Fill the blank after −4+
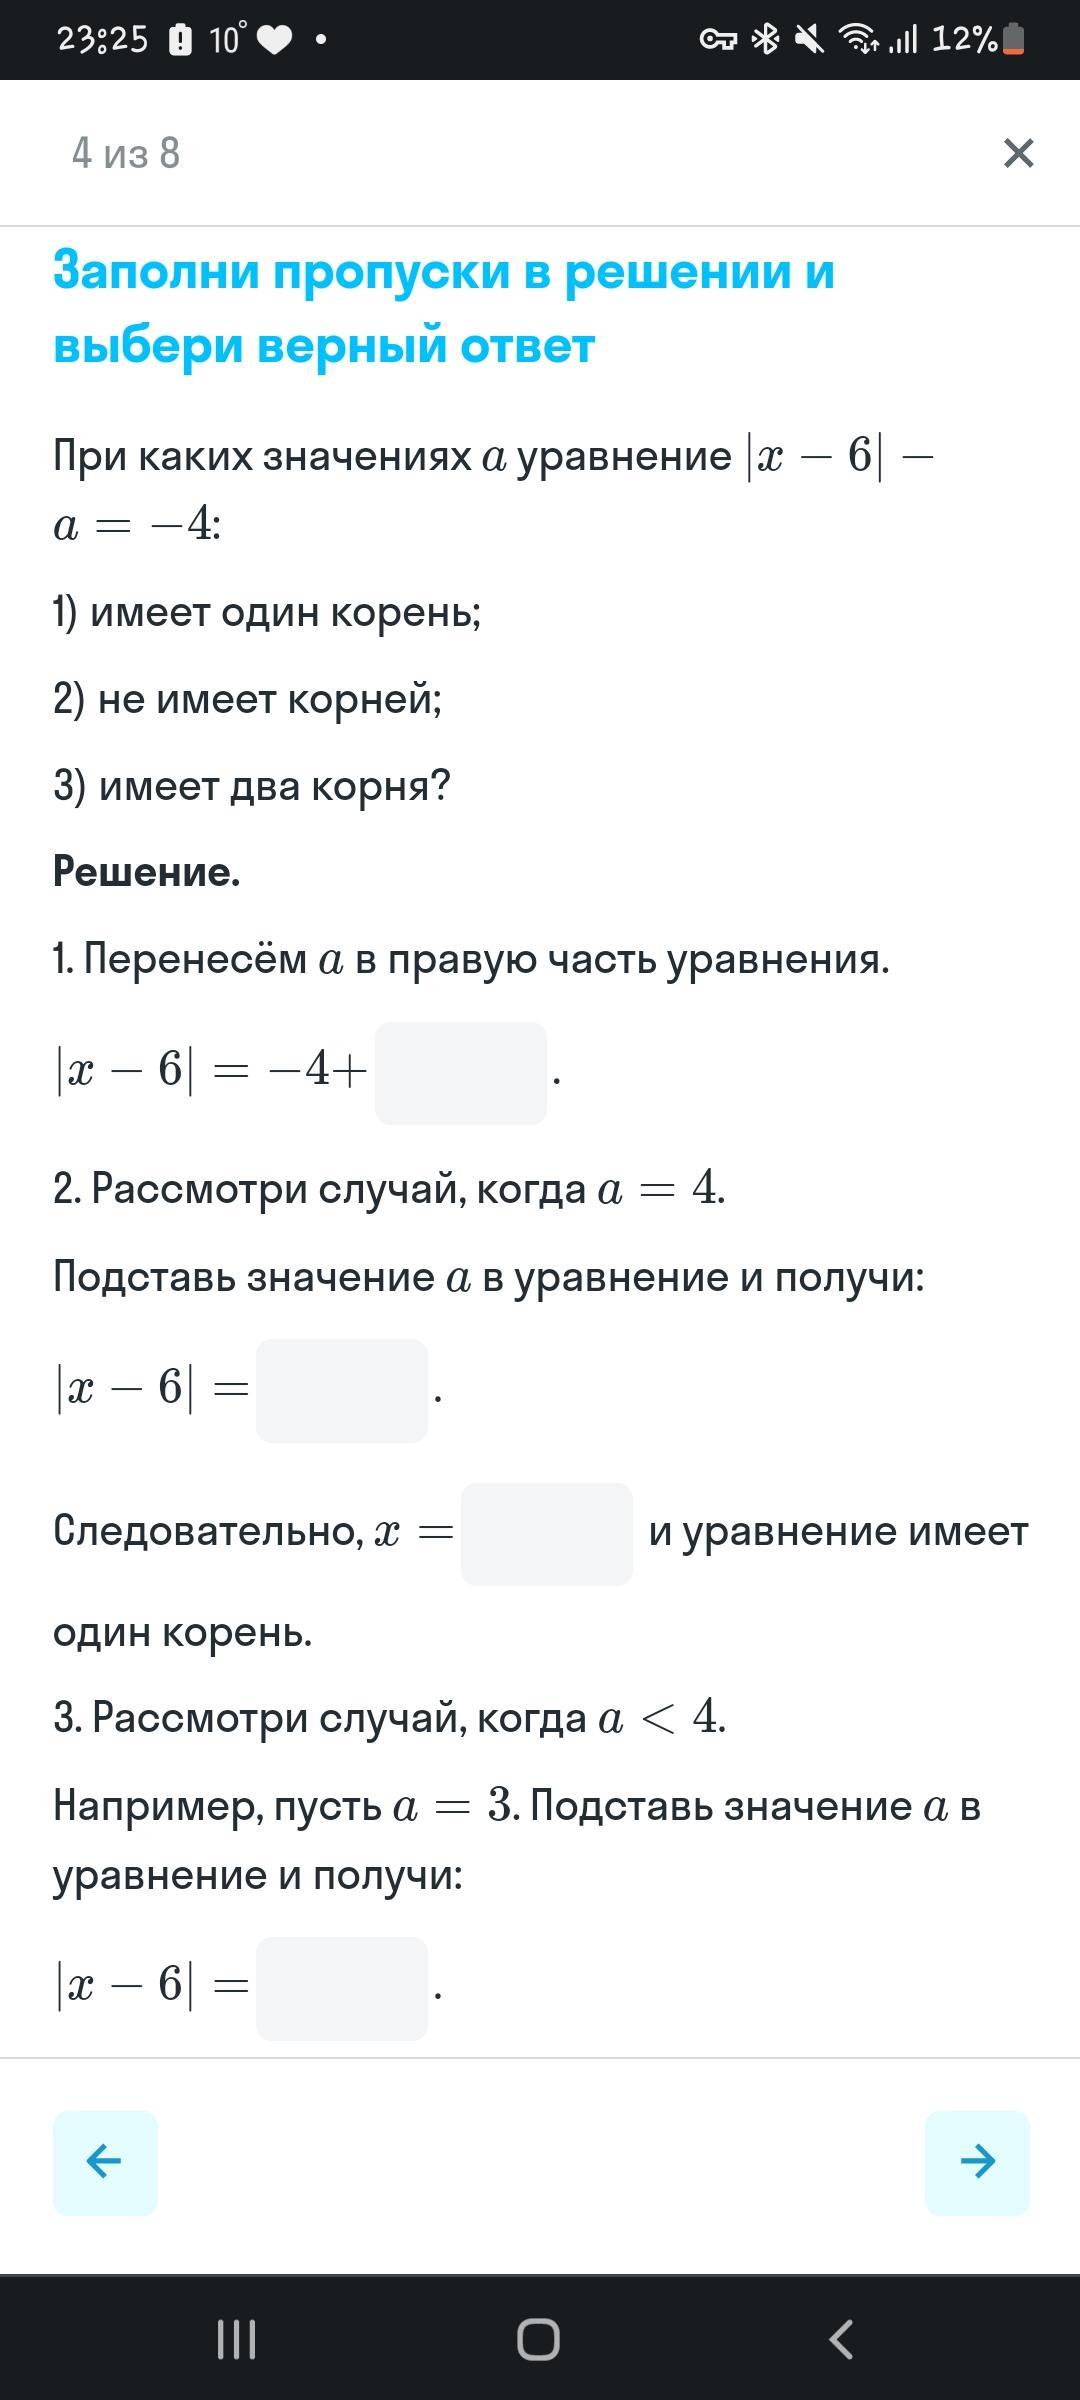The width and height of the screenshot is (1080, 2400). tap(461, 1073)
